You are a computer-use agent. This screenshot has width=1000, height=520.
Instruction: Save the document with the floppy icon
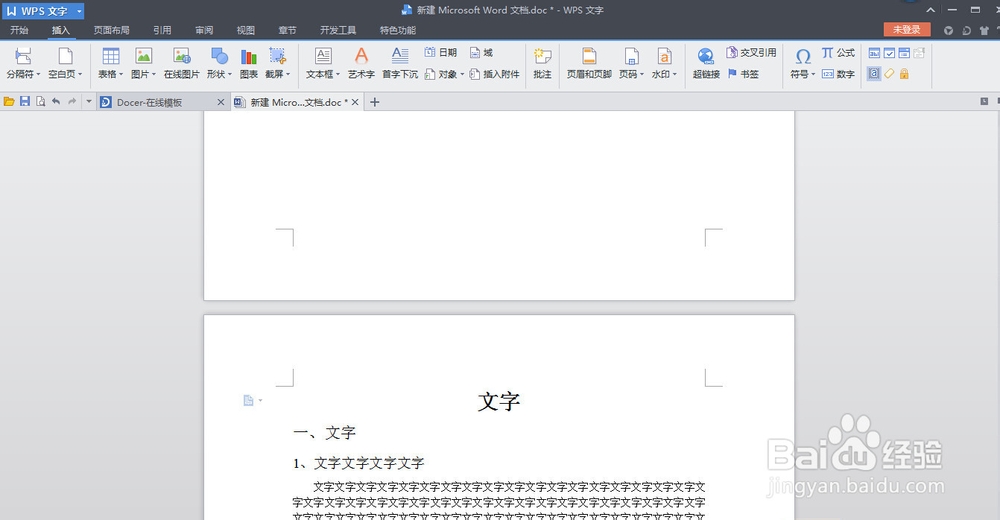[x=25, y=101]
